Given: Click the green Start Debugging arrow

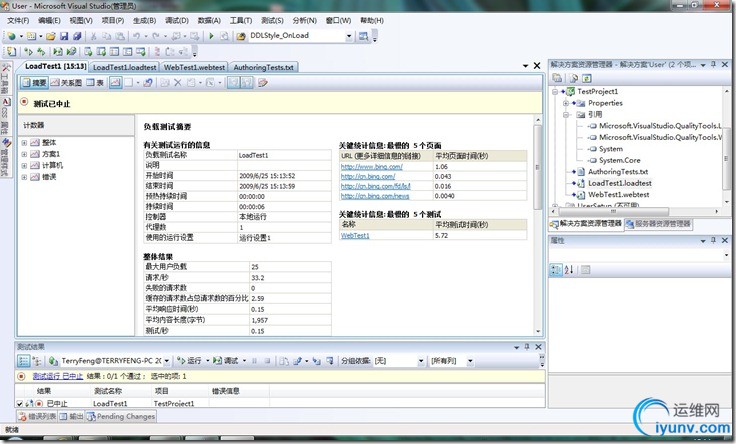Looking at the screenshot, I should coord(211,36).
